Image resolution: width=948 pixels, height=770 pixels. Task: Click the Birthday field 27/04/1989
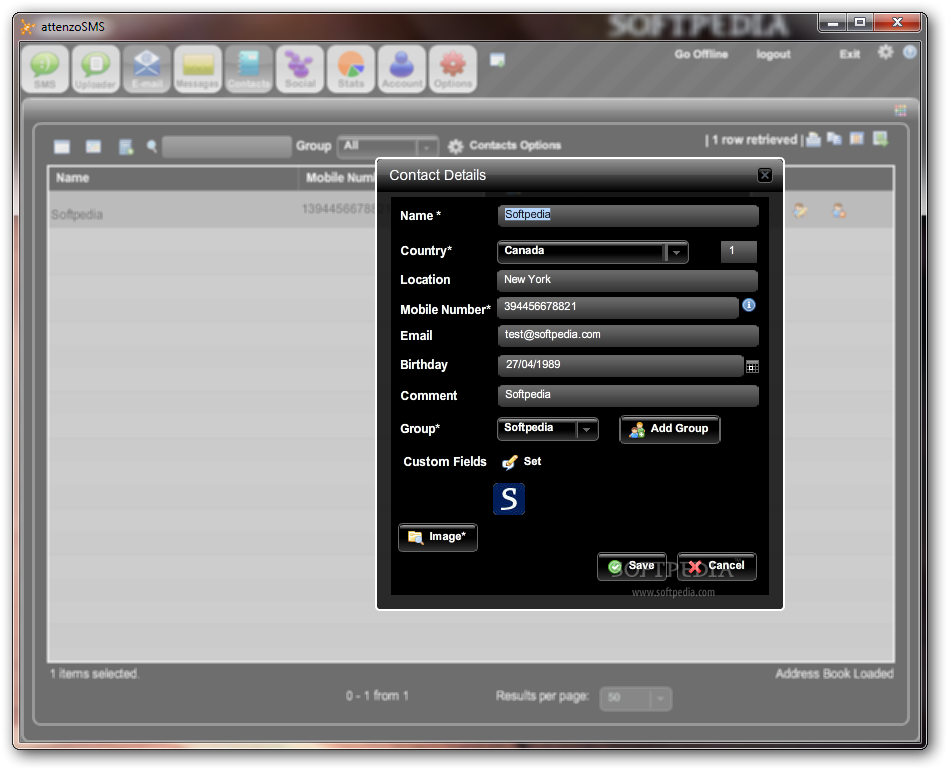click(621, 366)
